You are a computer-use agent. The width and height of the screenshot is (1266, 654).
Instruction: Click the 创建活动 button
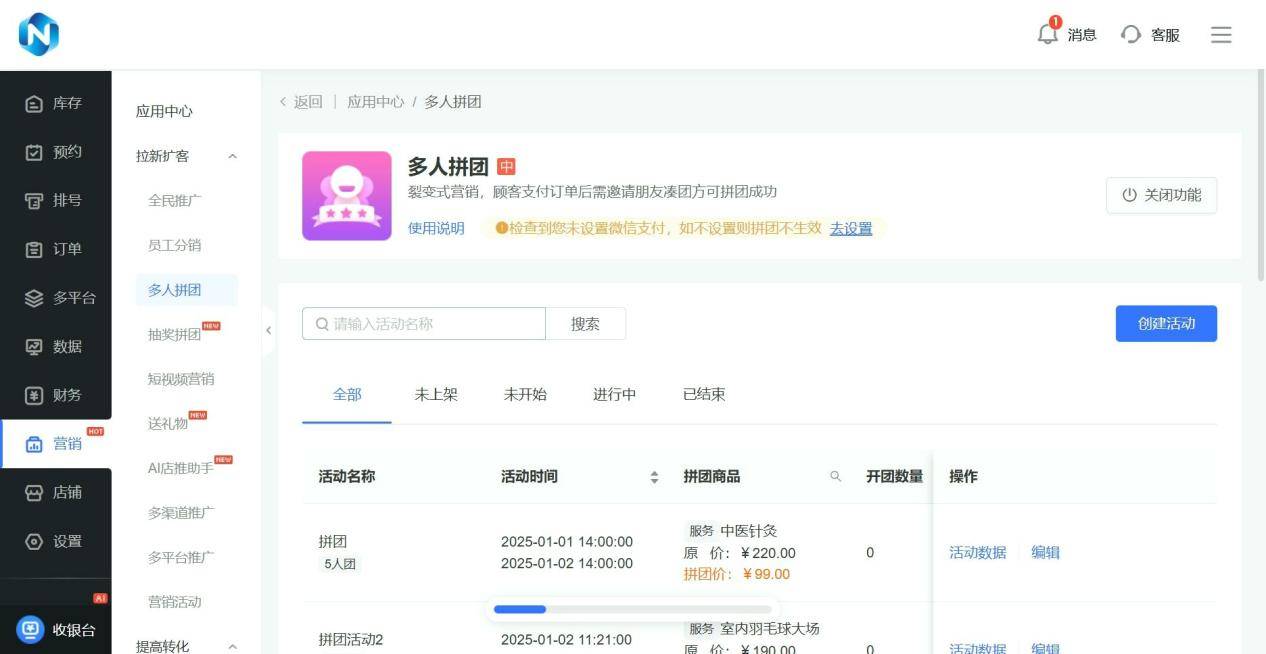tap(1166, 324)
